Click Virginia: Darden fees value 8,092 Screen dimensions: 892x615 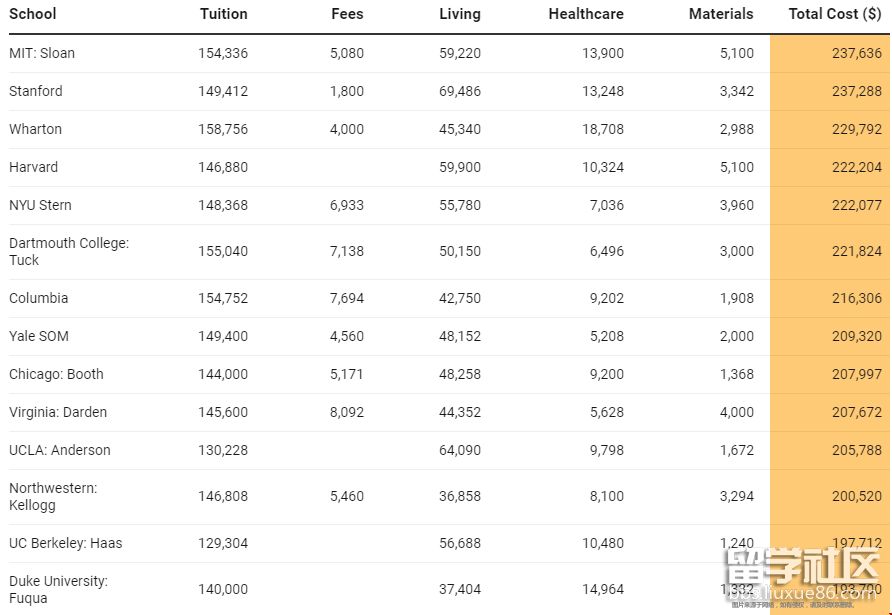coord(347,412)
